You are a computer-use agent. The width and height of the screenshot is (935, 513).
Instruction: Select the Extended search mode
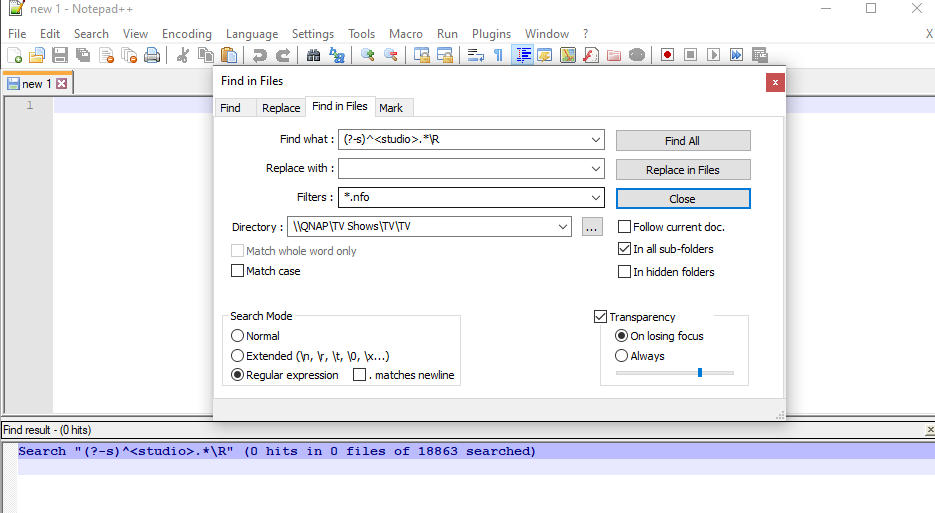[237, 356]
